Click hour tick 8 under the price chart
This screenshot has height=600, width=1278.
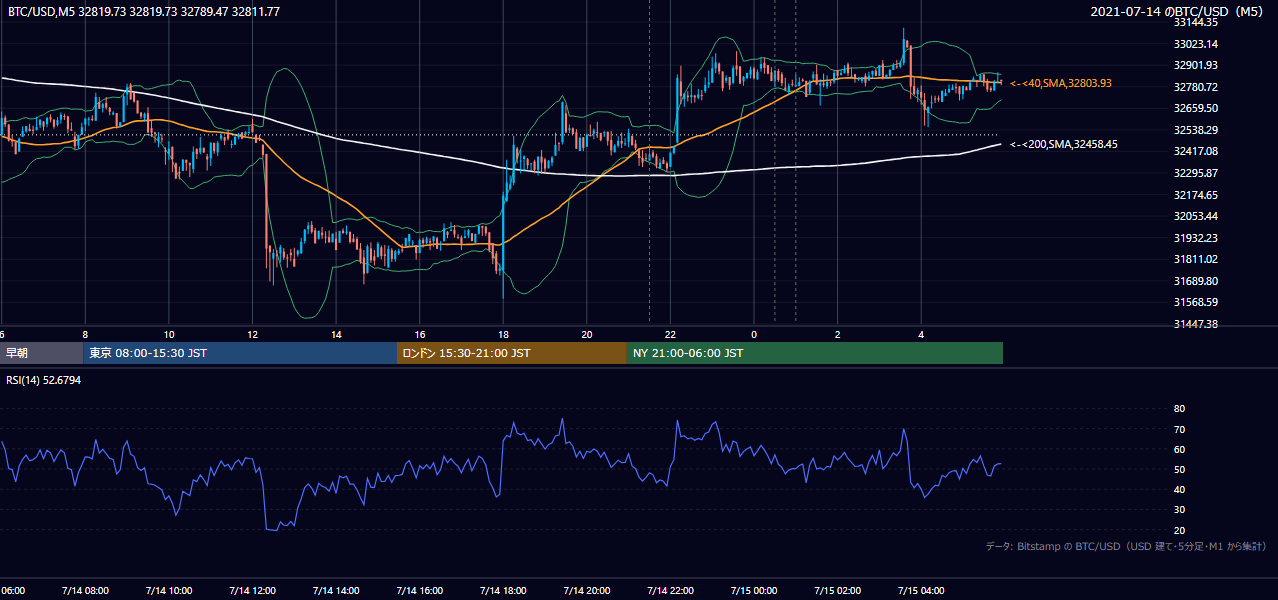click(85, 334)
